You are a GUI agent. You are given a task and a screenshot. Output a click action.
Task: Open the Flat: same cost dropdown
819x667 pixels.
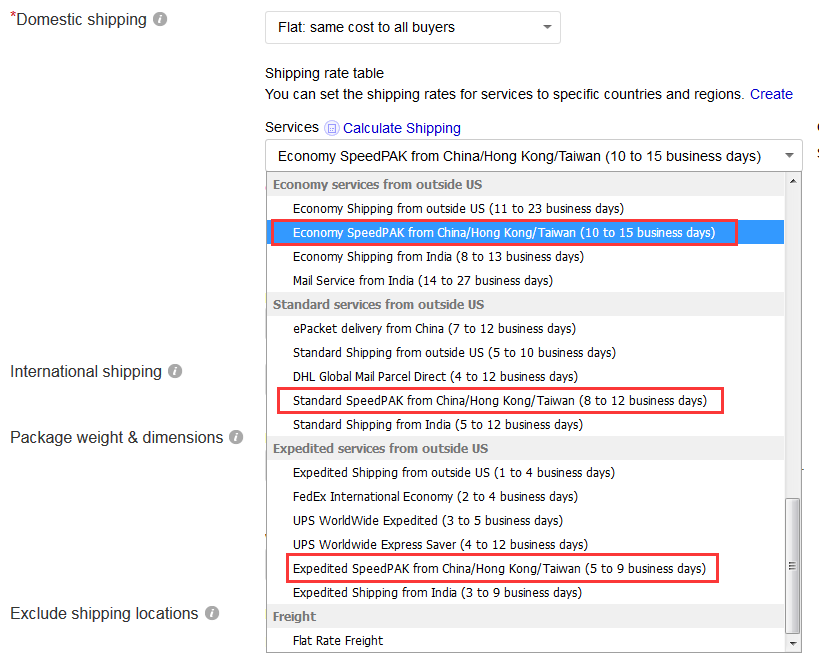point(412,27)
